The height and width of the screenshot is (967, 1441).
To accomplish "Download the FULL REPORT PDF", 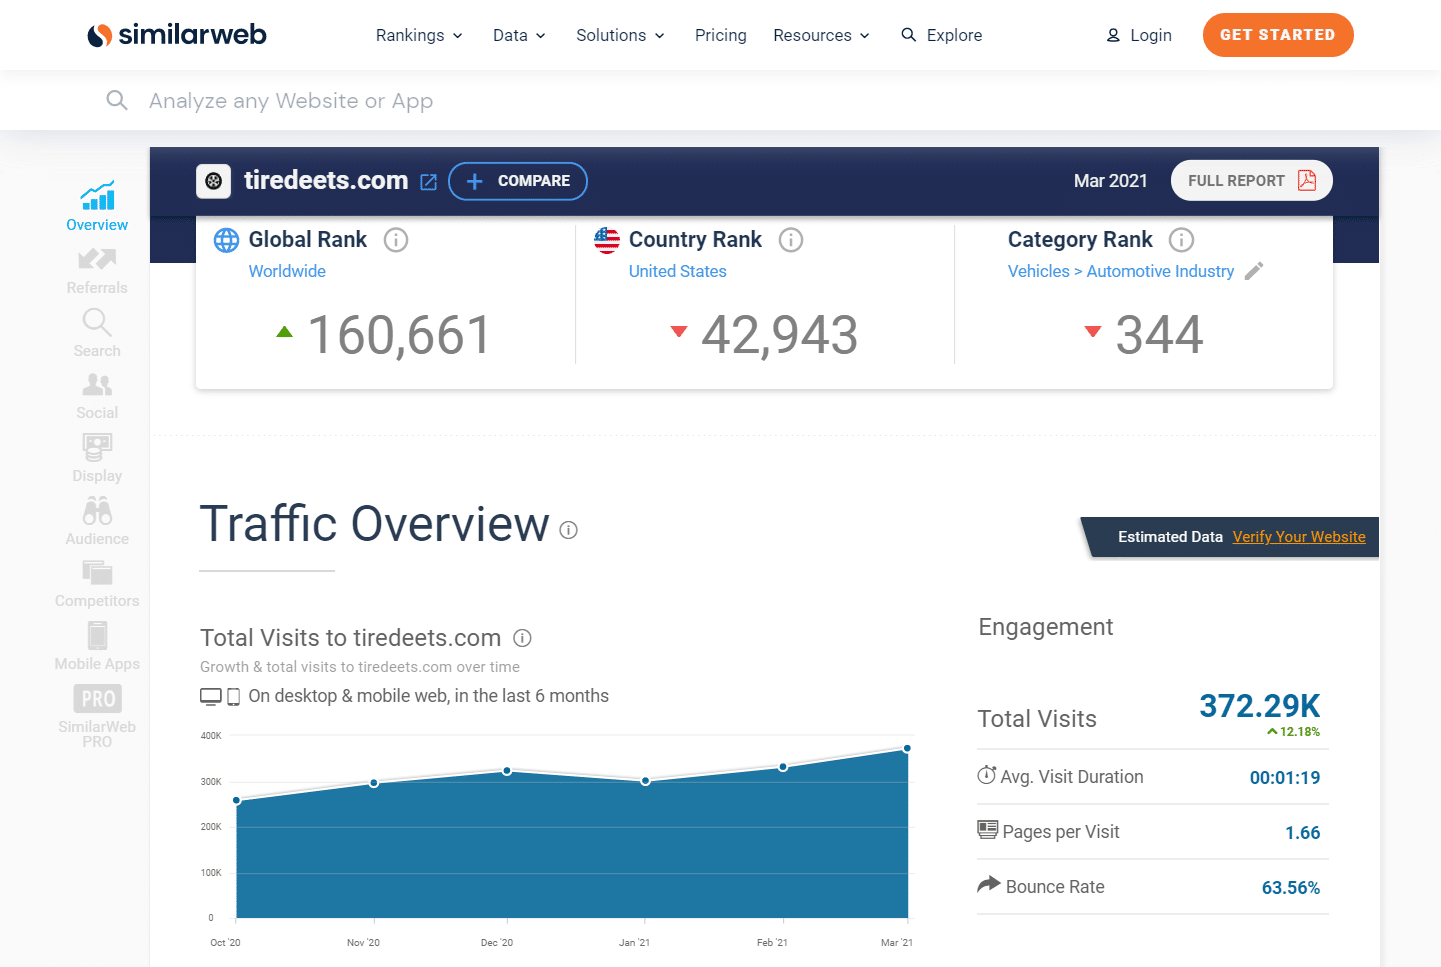I will [1251, 181].
